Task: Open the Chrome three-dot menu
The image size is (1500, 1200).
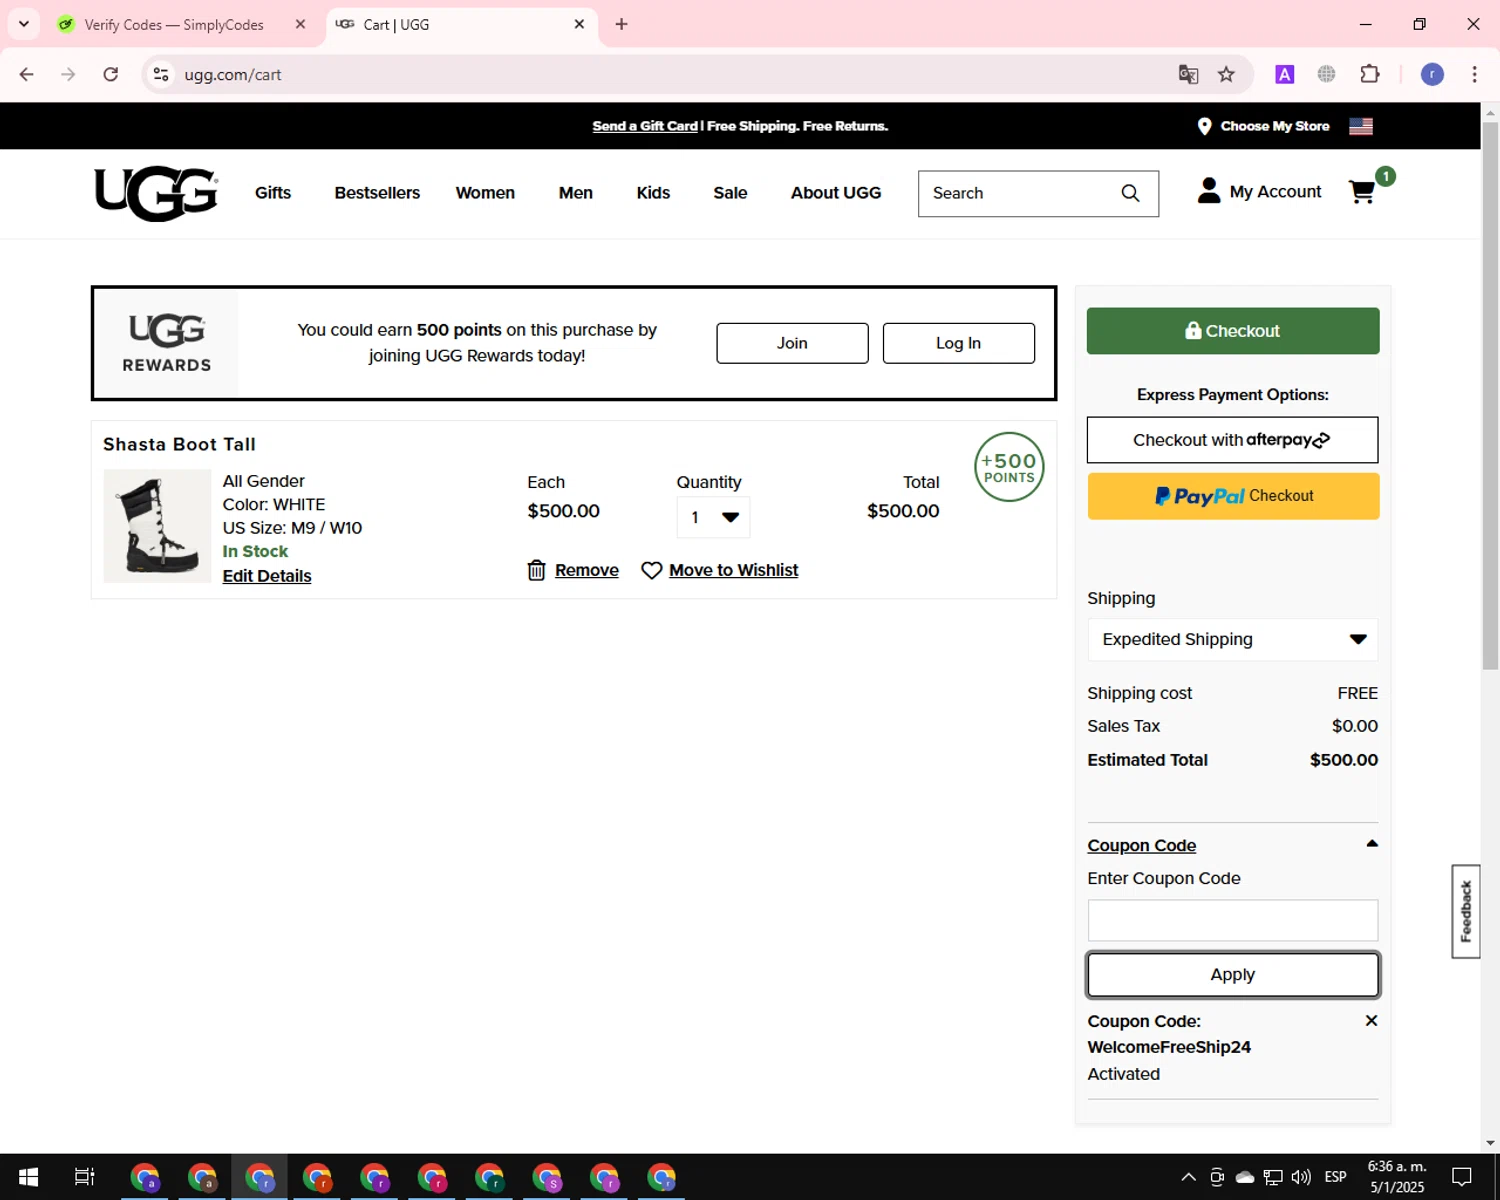Action: pyautogui.click(x=1474, y=74)
